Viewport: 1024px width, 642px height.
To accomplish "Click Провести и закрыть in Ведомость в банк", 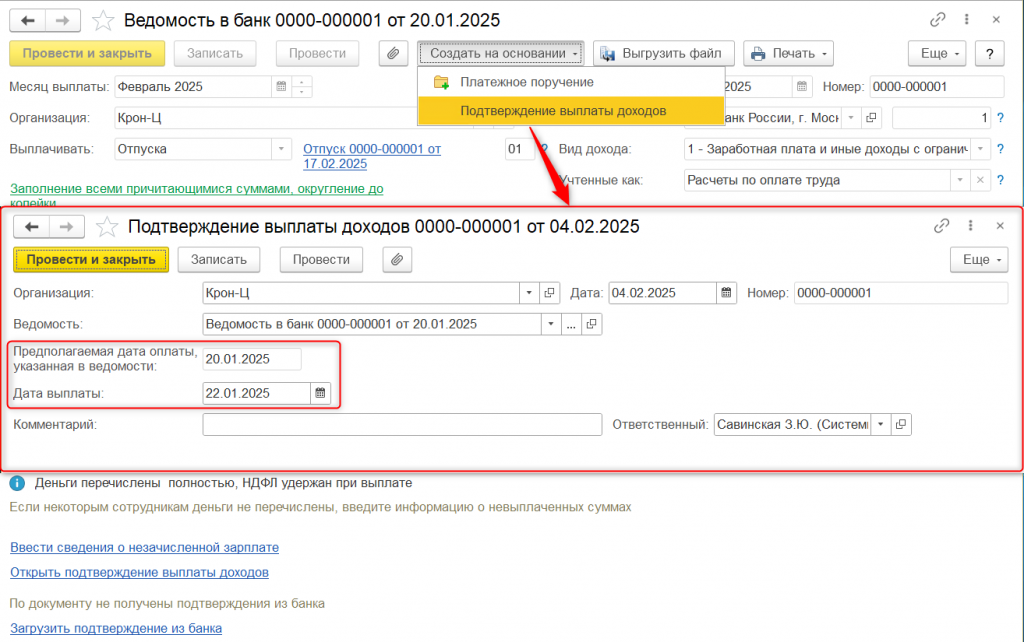I will click(x=87, y=54).
